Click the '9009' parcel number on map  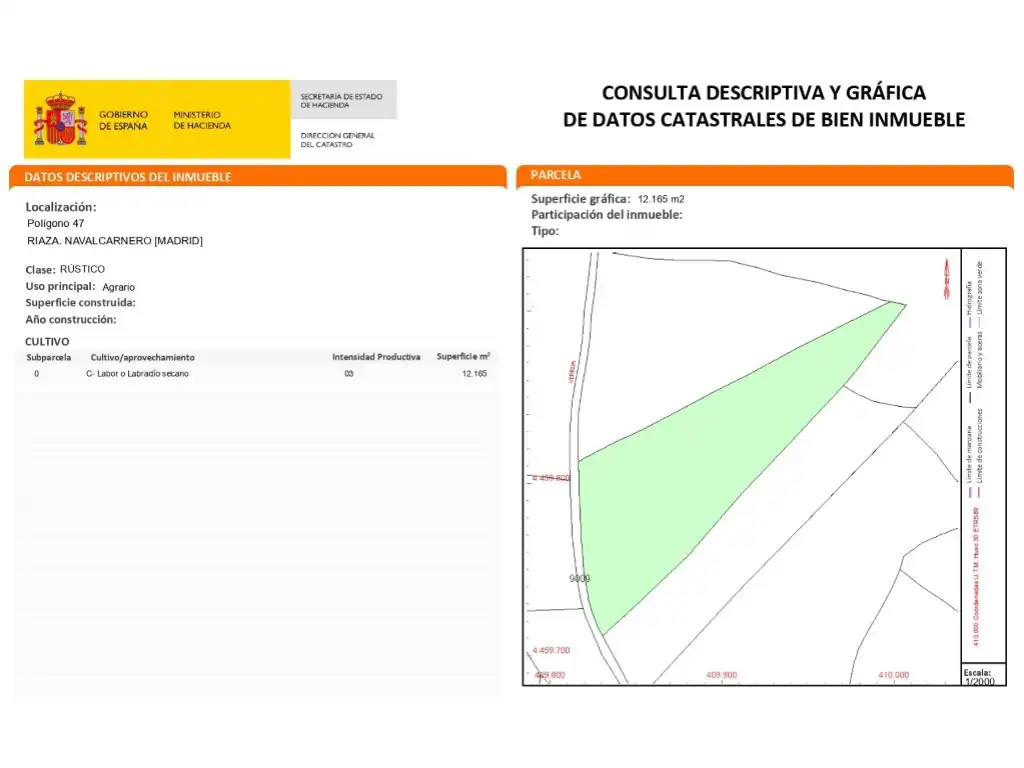pos(579,579)
